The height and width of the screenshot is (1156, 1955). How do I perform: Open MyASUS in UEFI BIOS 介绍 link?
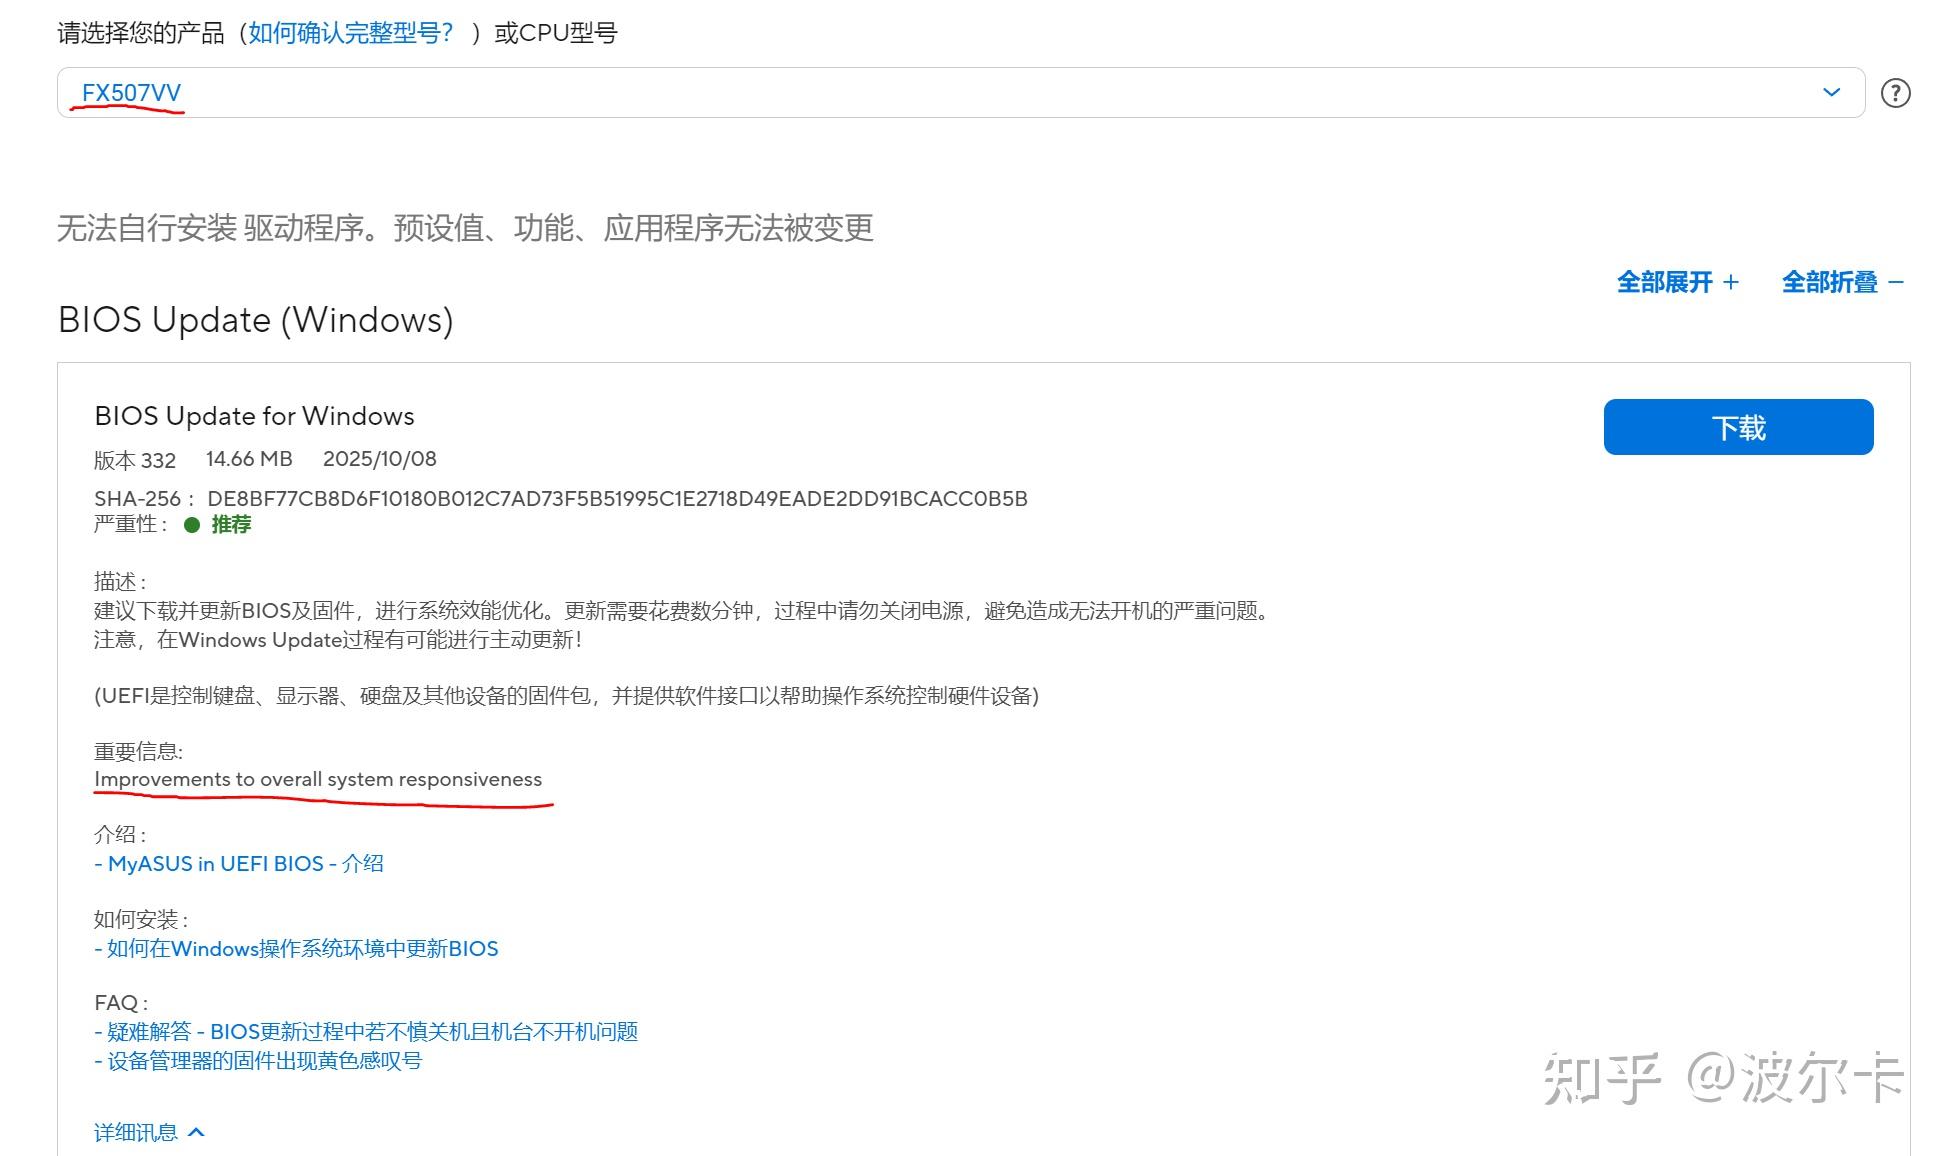coord(239,863)
